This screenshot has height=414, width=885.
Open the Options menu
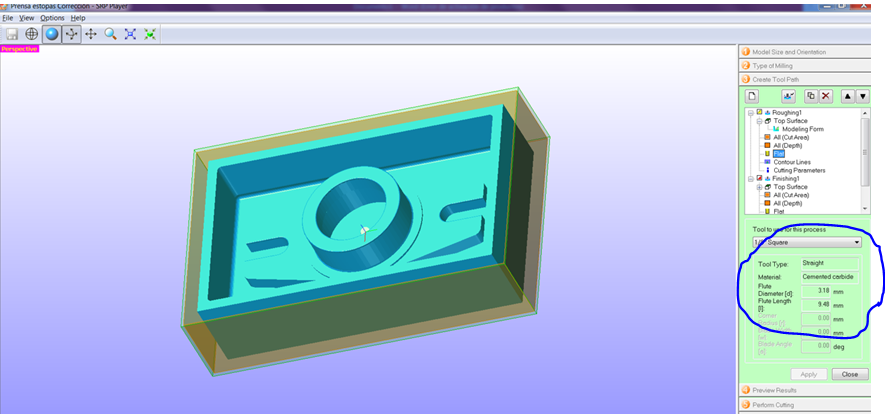pos(52,18)
